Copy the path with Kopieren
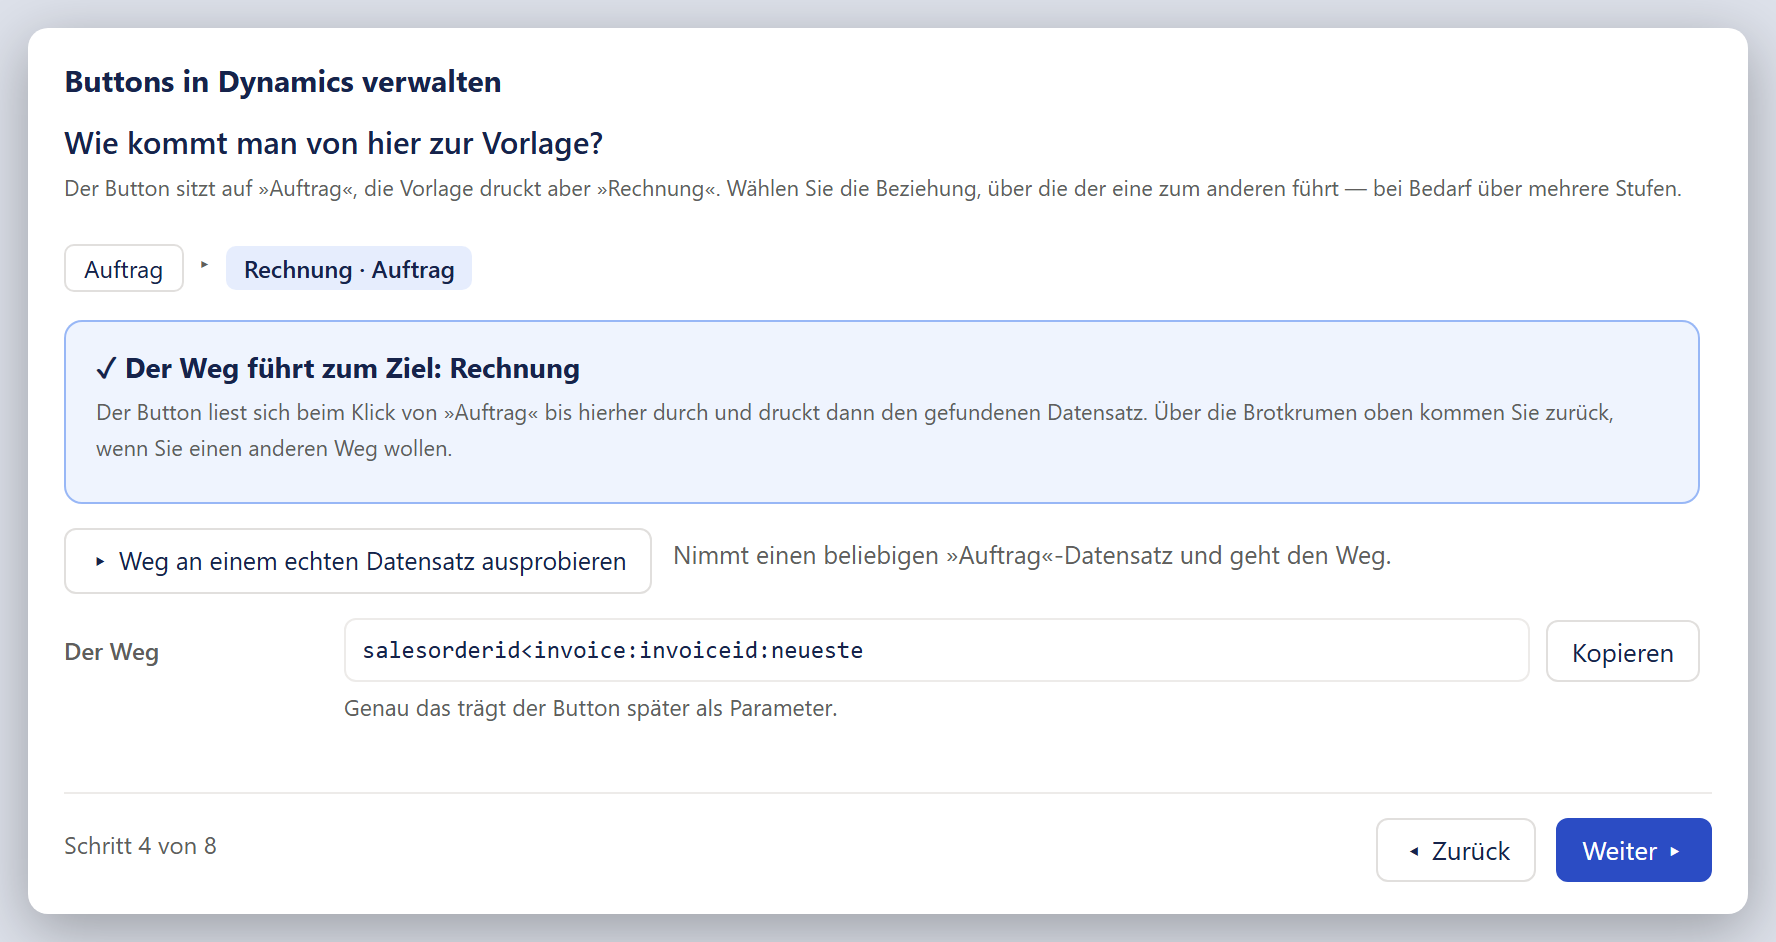Image resolution: width=1776 pixels, height=942 pixels. (1622, 652)
